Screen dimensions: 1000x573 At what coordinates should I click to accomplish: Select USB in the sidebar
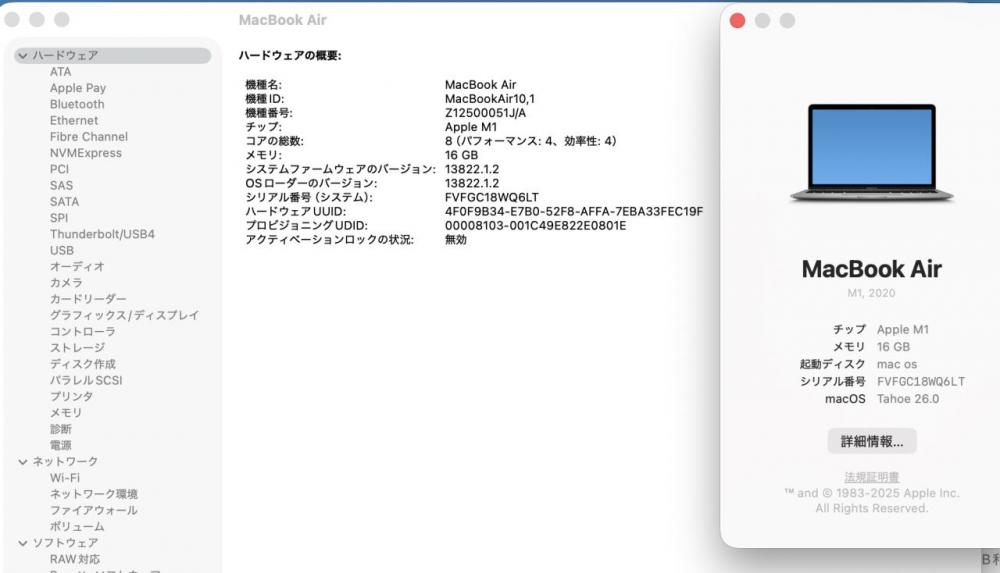point(62,250)
